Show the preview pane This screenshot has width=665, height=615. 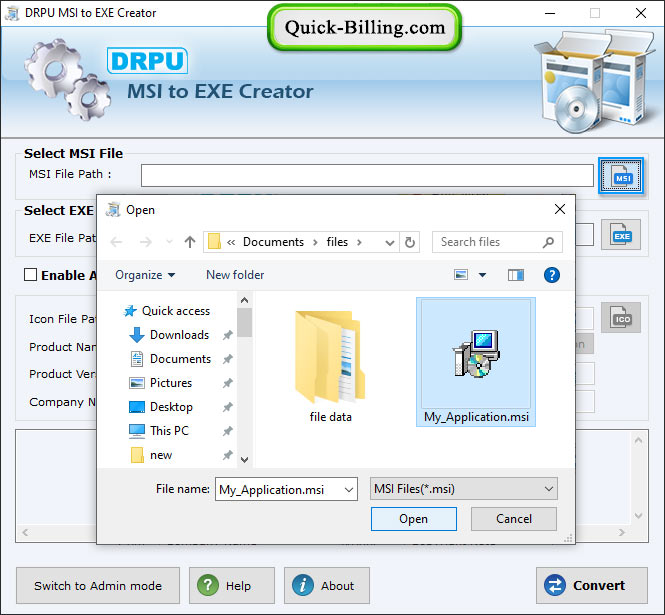[x=516, y=275]
